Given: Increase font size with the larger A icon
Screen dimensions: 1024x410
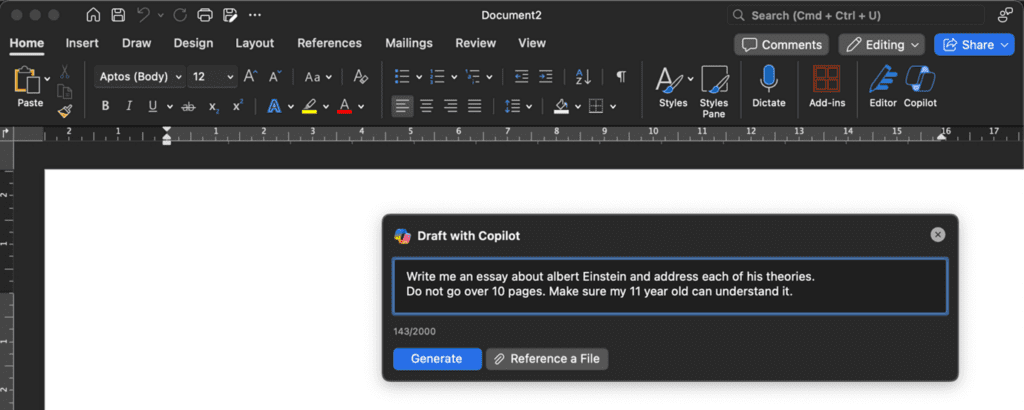Looking at the screenshot, I should click(x=251, y=77).
